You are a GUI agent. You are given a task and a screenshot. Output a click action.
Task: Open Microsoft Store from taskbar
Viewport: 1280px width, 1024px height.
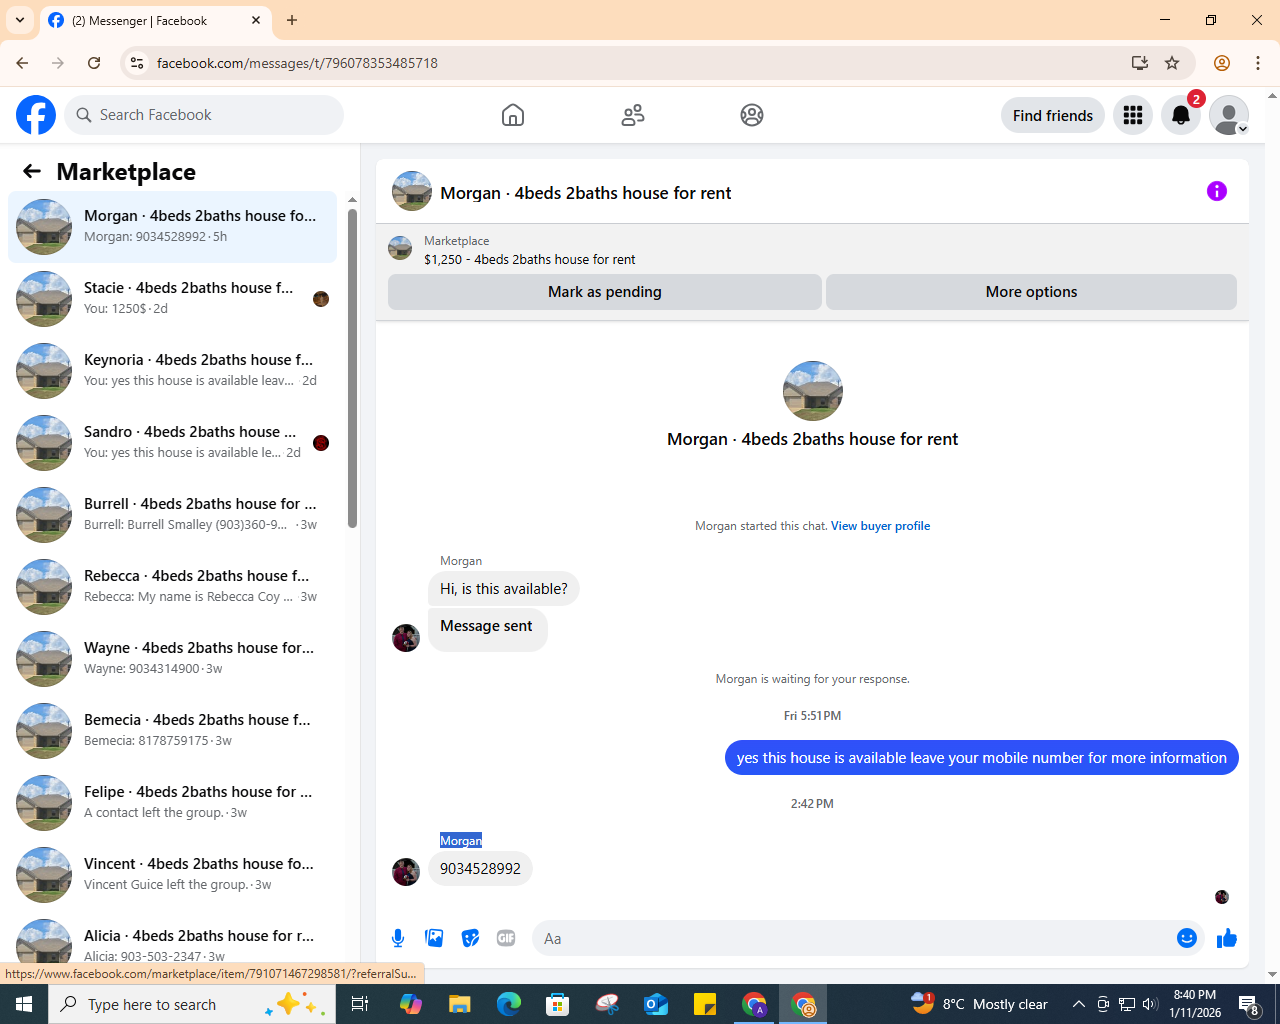click(x=558, y=1004)
